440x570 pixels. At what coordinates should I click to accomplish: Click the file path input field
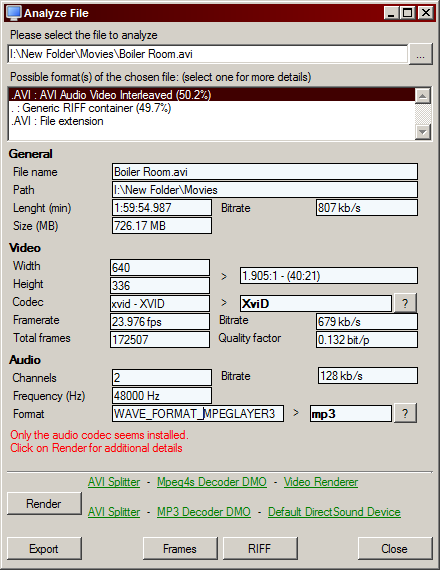coord(208,54)
